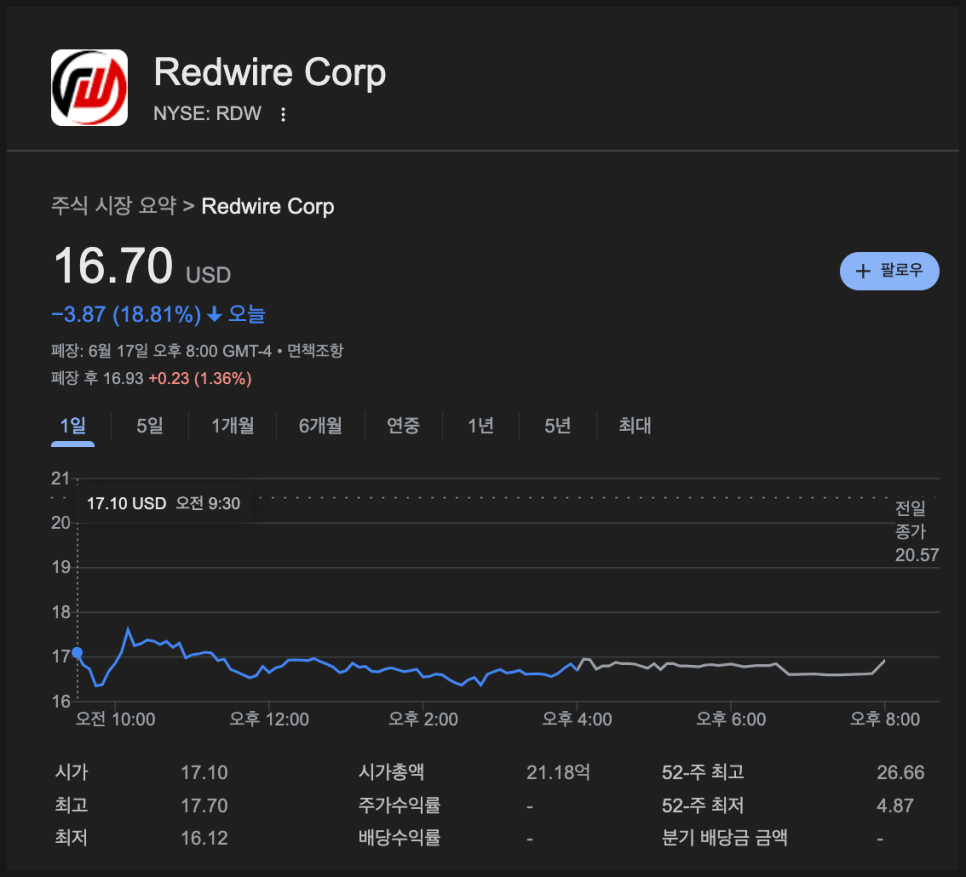Click the 오후 2:00 time axis label
Image resolution: width=966 pixels, height=877 pixels.
click(423, 719)
